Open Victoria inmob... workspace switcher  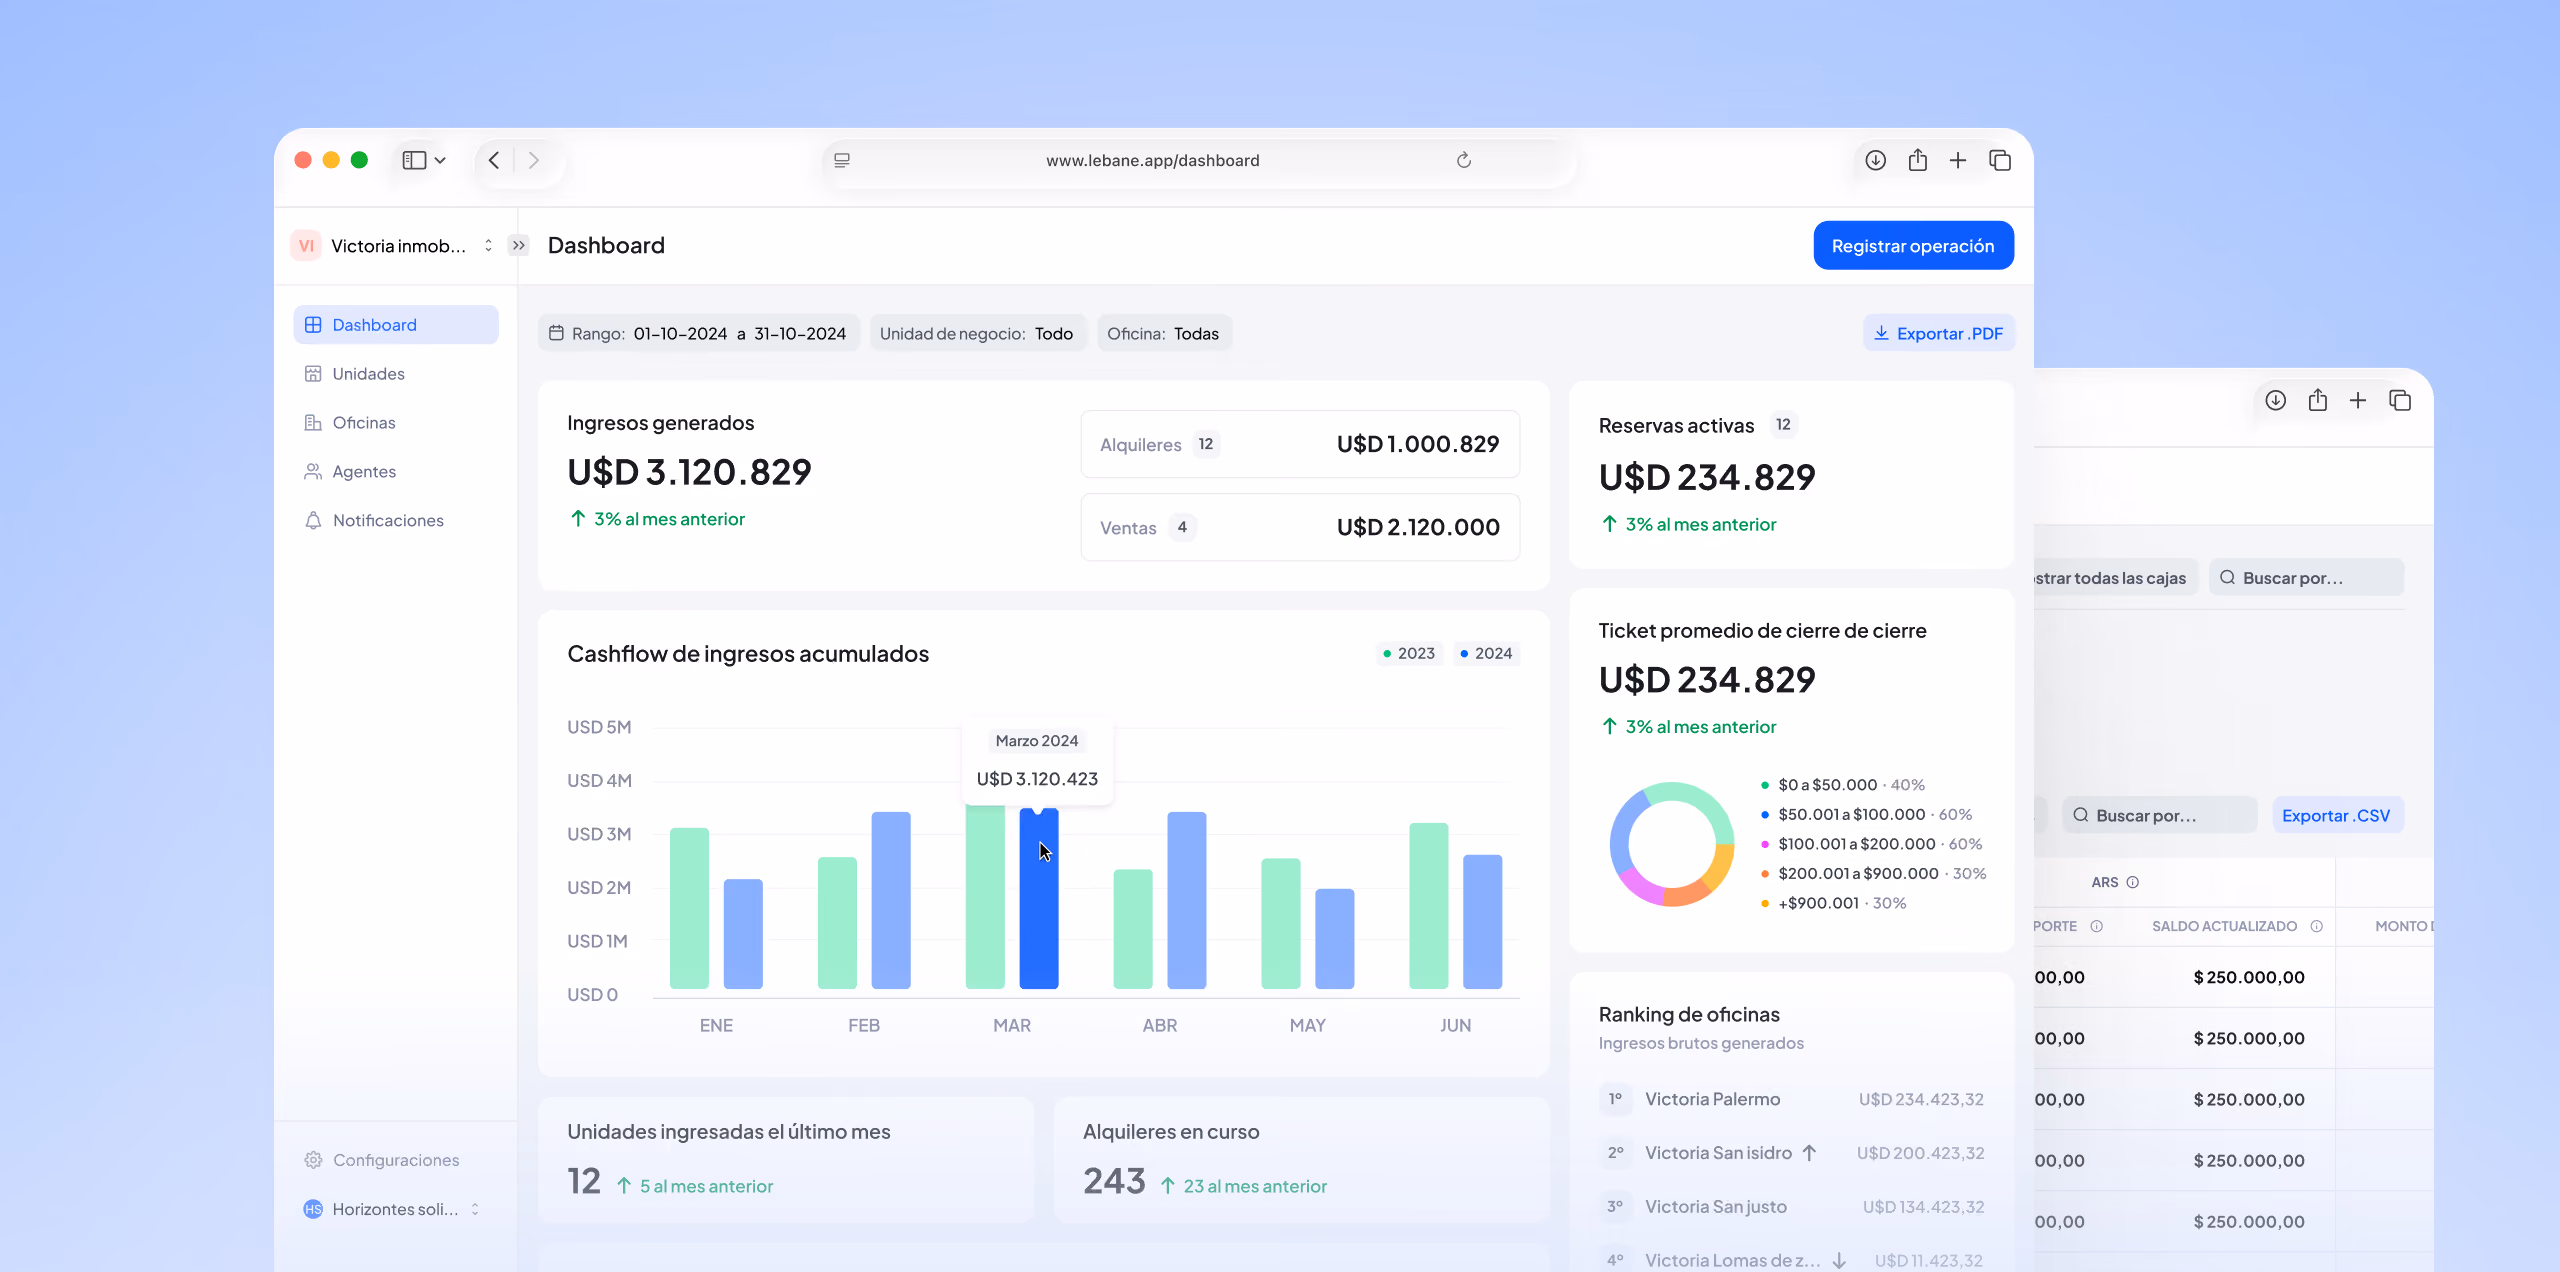tap(394, 246)
